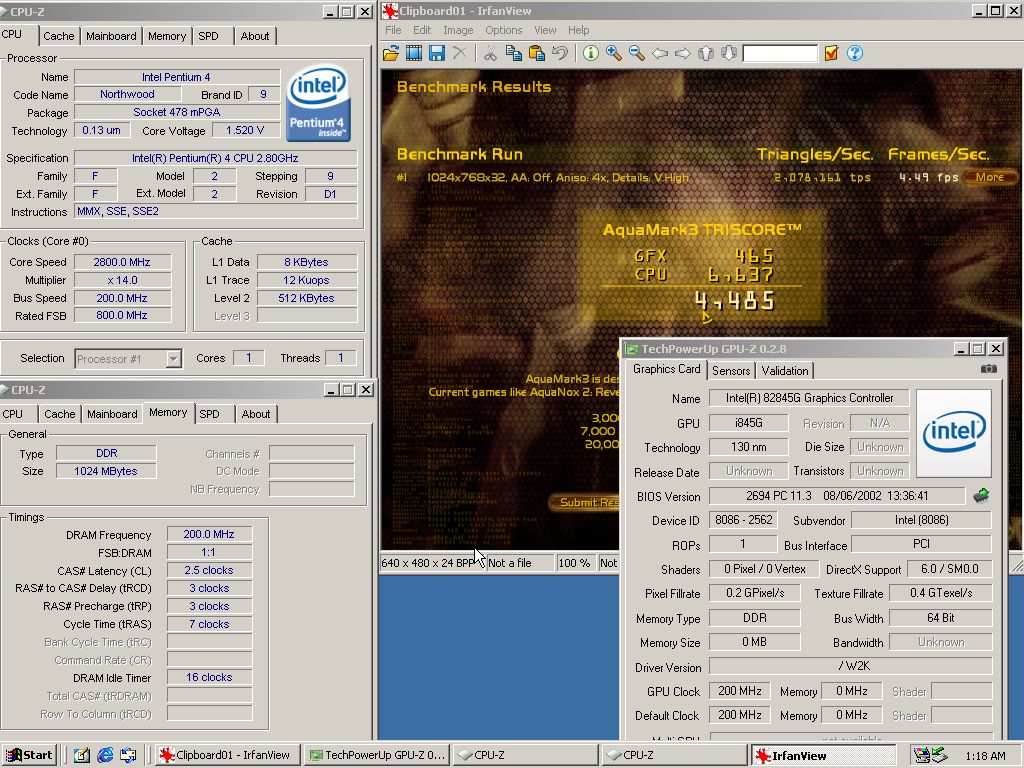Switch to Mainboard tab in upper CPU-Z
This screenshot has width=1024, height=768.
[x=111, y=36]
